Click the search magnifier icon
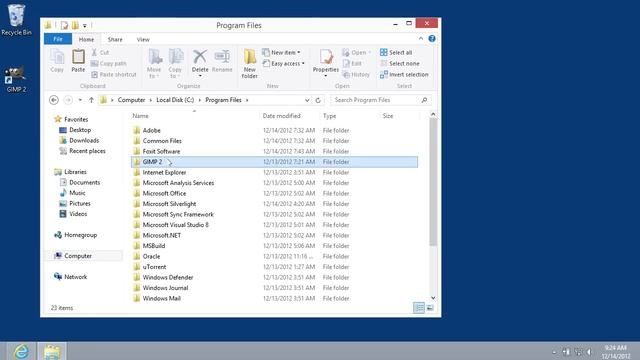This screenshot has height=360, width=640. click(424, 100)
